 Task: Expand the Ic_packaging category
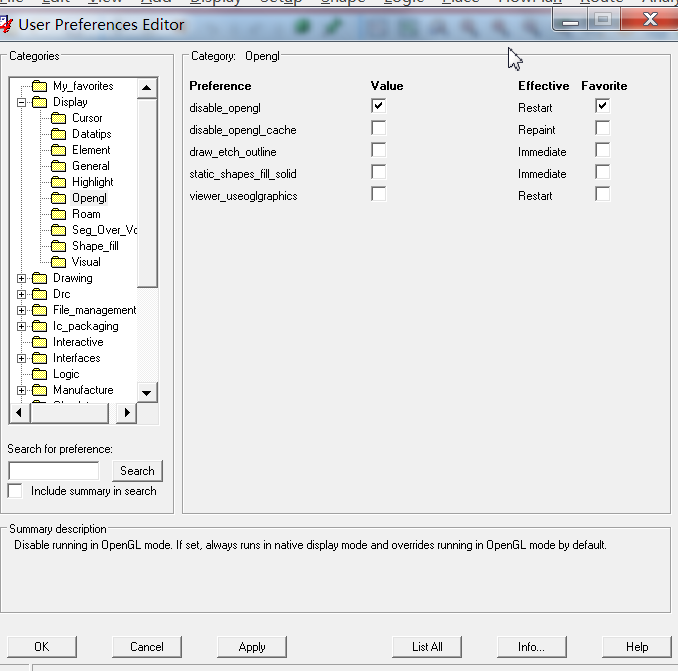(21, 326)
